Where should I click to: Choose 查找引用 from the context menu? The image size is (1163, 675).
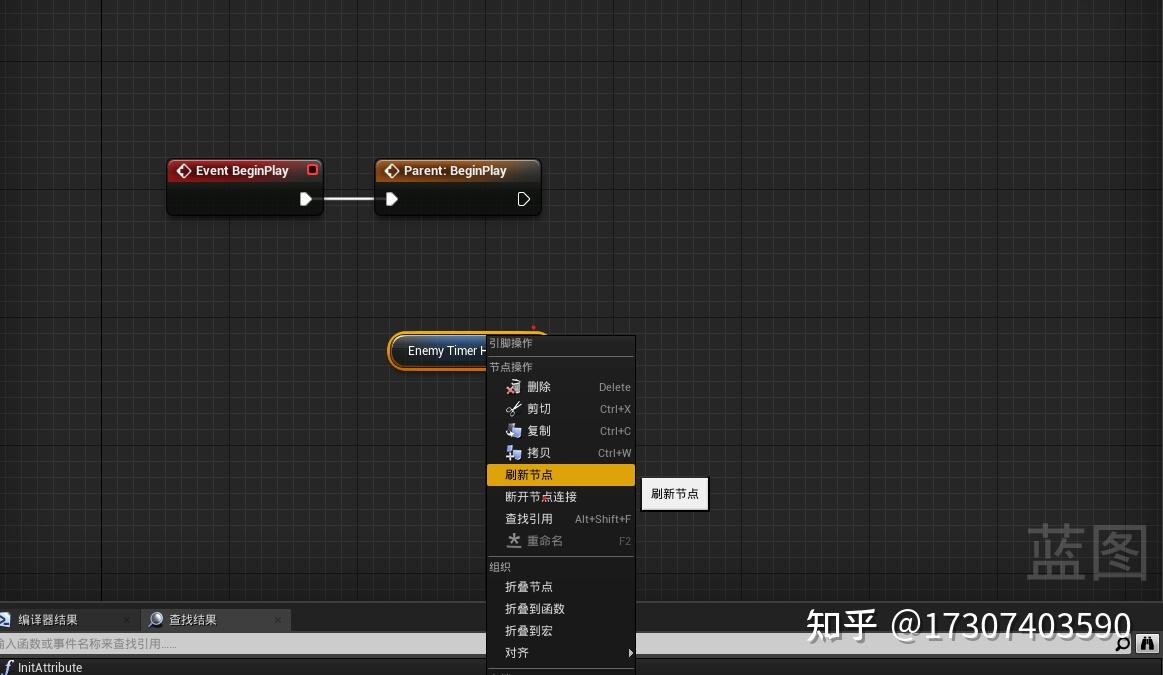[x=528, y=518]
